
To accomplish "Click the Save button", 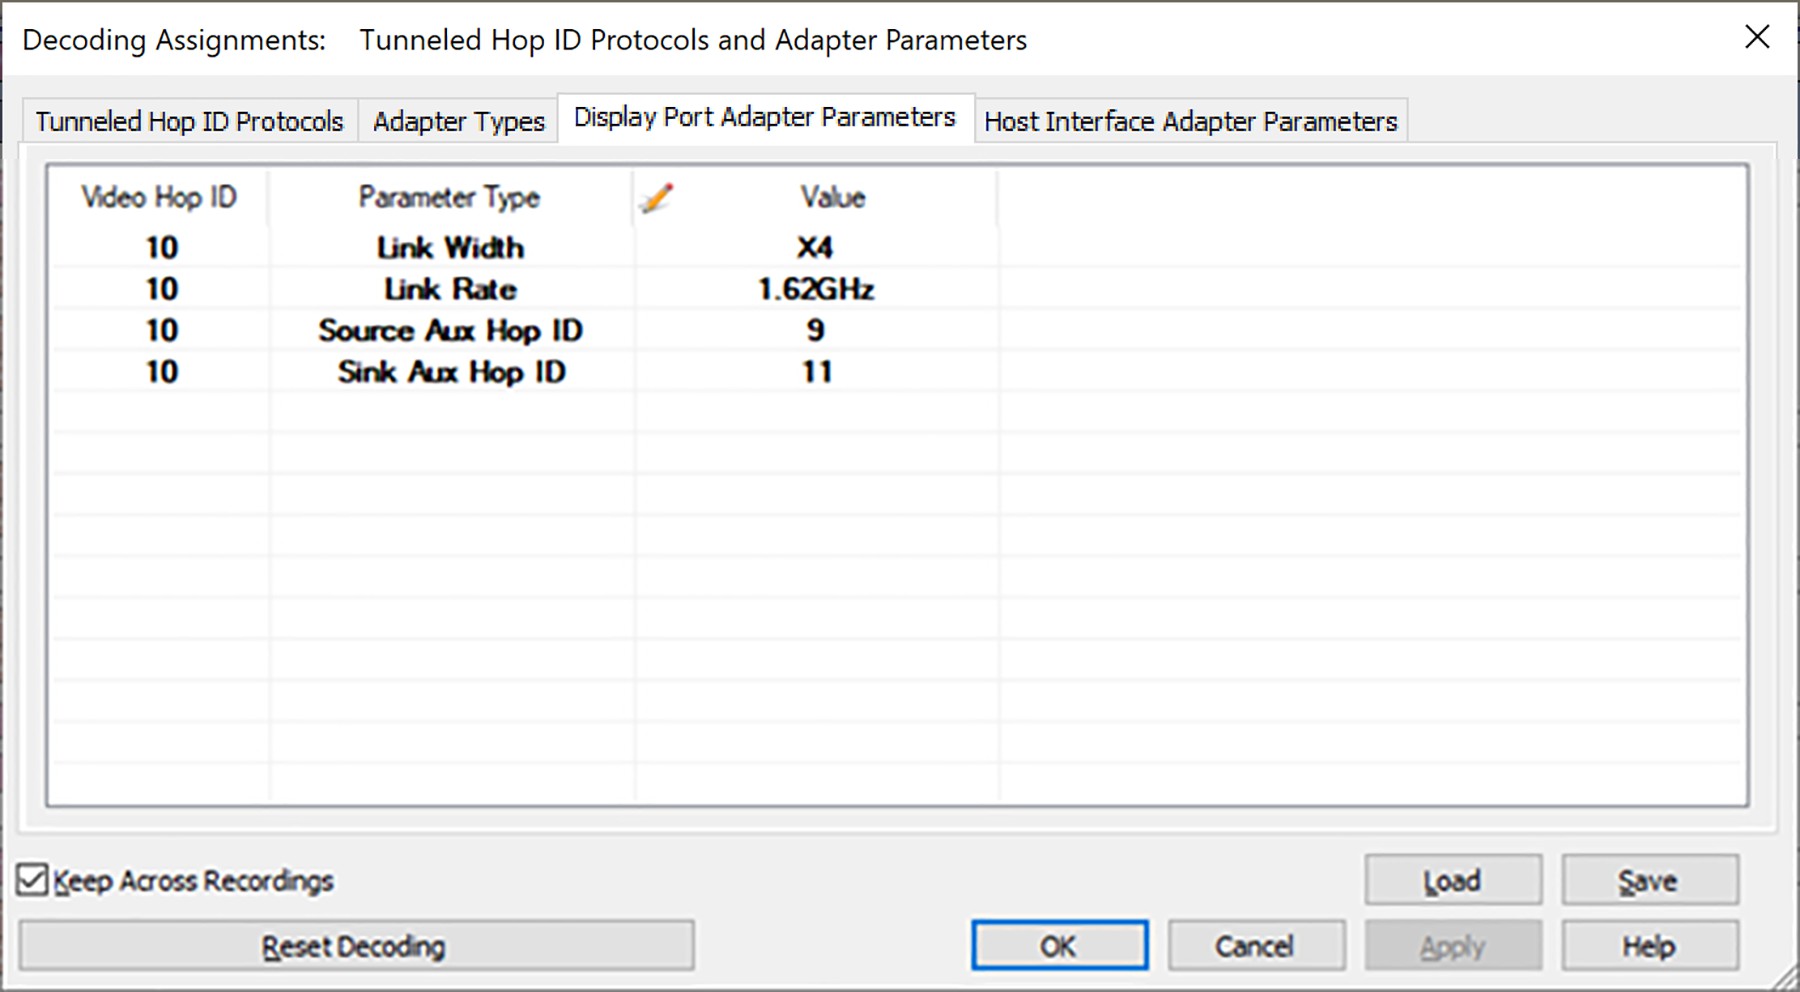I will 1649,880.
